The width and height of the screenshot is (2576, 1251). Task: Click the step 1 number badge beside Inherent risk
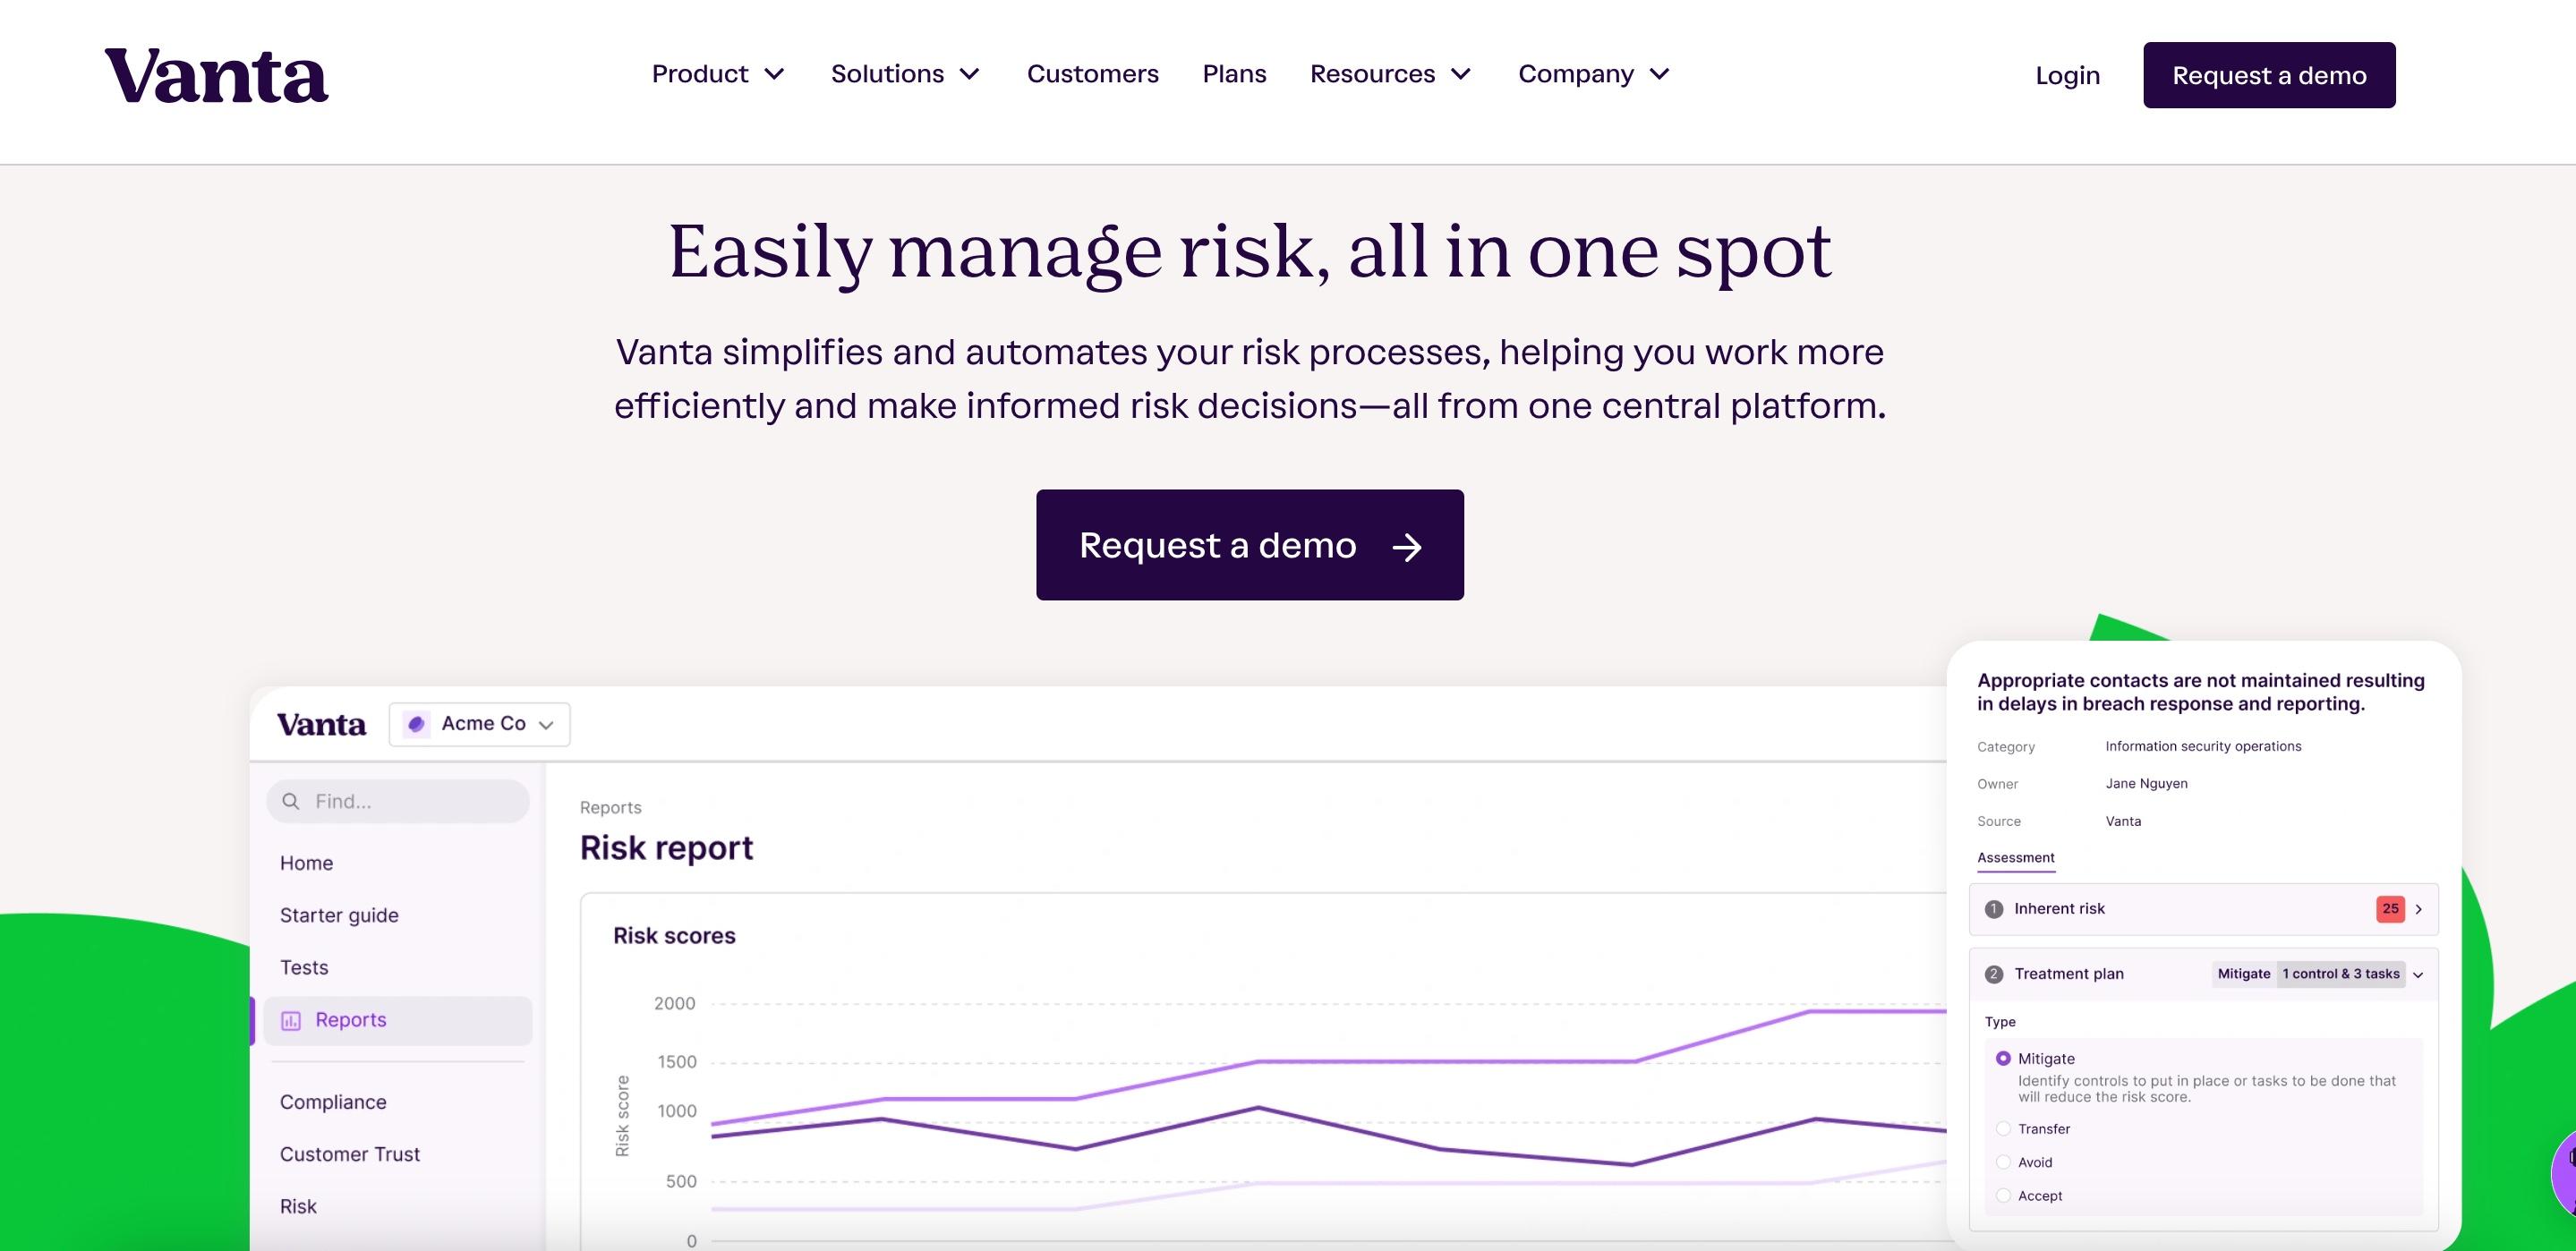coord(1994,909)
